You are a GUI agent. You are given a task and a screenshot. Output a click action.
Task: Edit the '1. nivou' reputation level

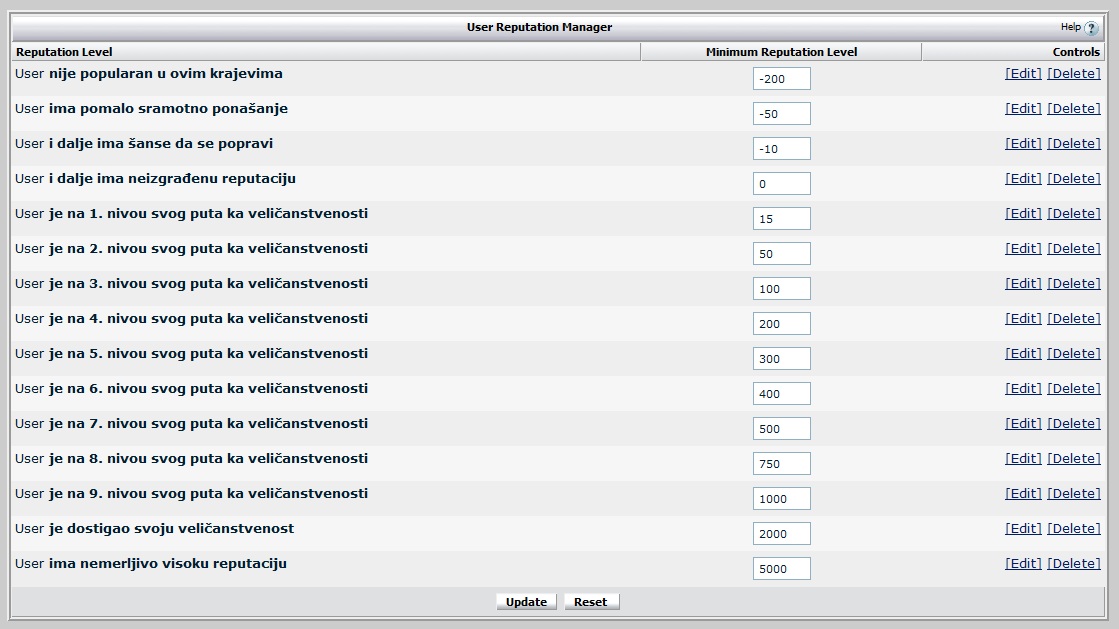click(1022, 214)
